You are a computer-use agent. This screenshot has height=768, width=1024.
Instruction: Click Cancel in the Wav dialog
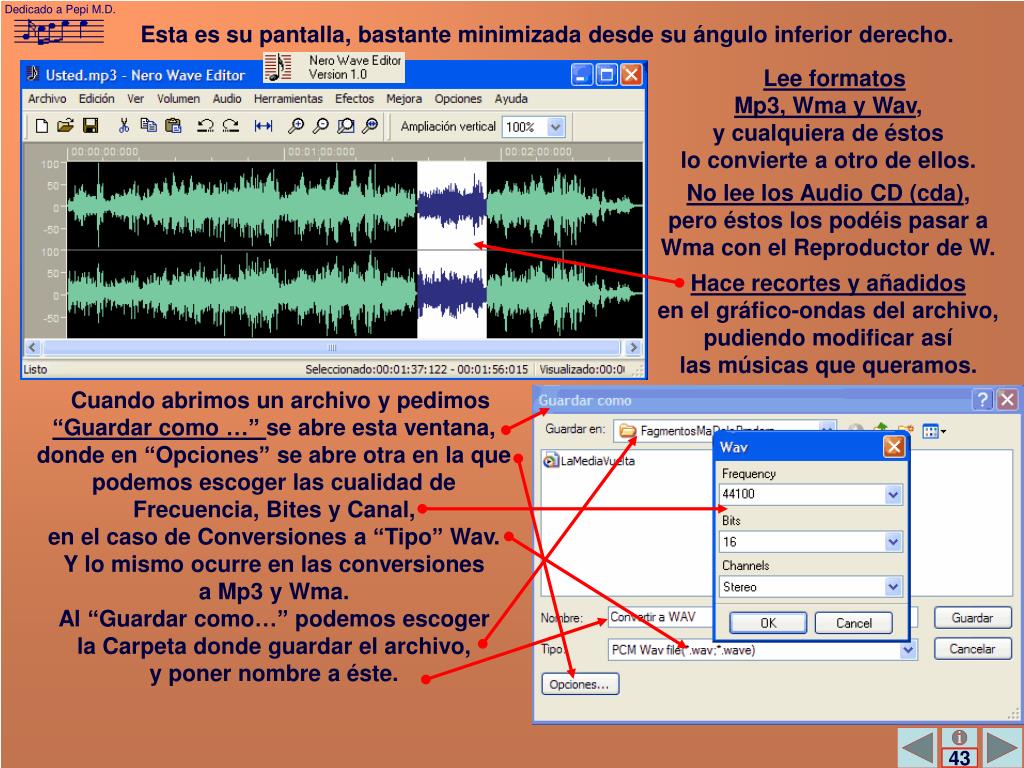[x=854, y=623]
